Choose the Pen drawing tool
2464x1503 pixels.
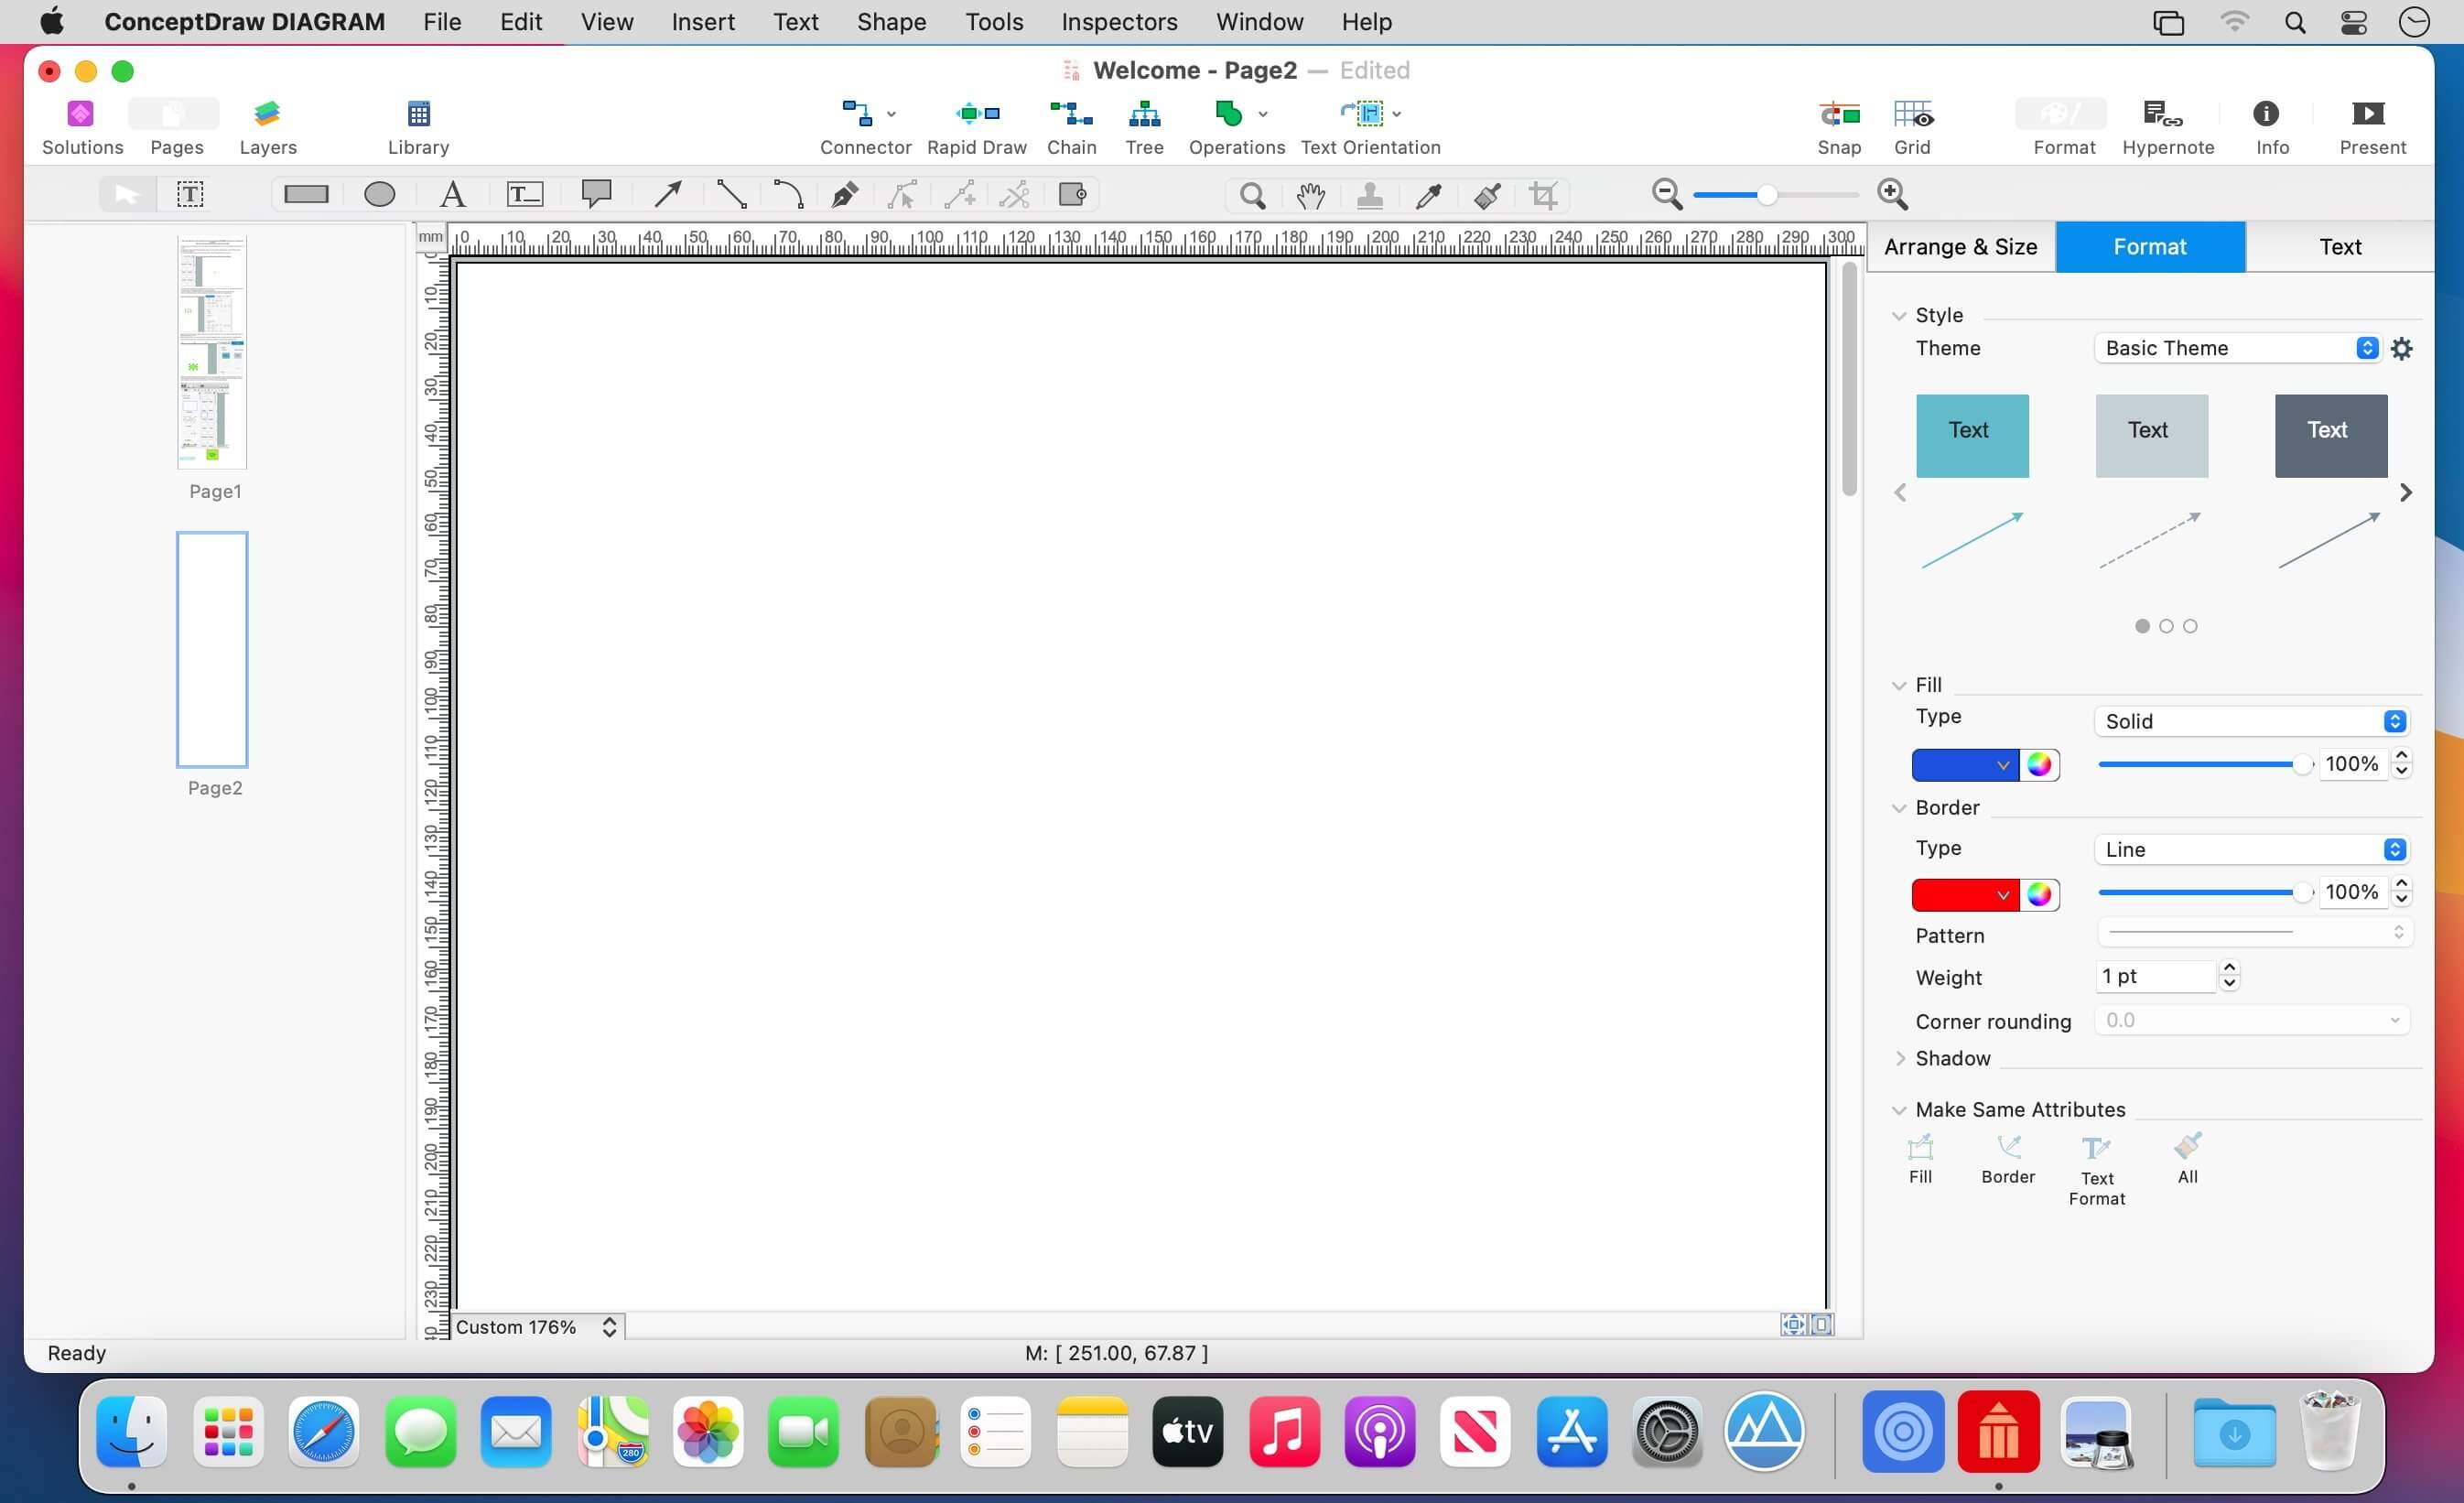[x=844, y=194]
